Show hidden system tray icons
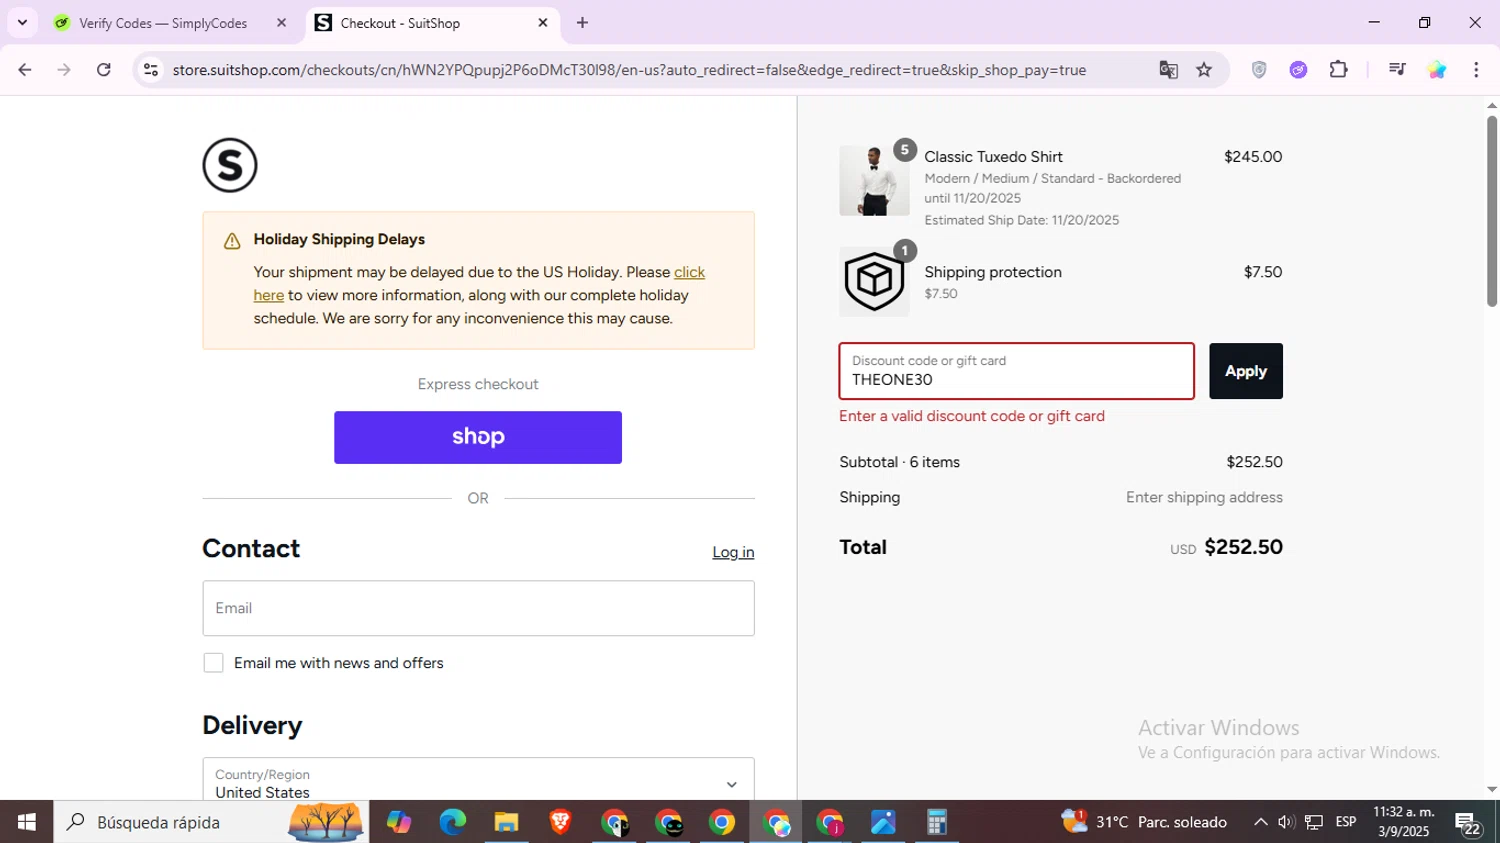Viewport: 1500px width, 843px height. [x=1260, y=822]
